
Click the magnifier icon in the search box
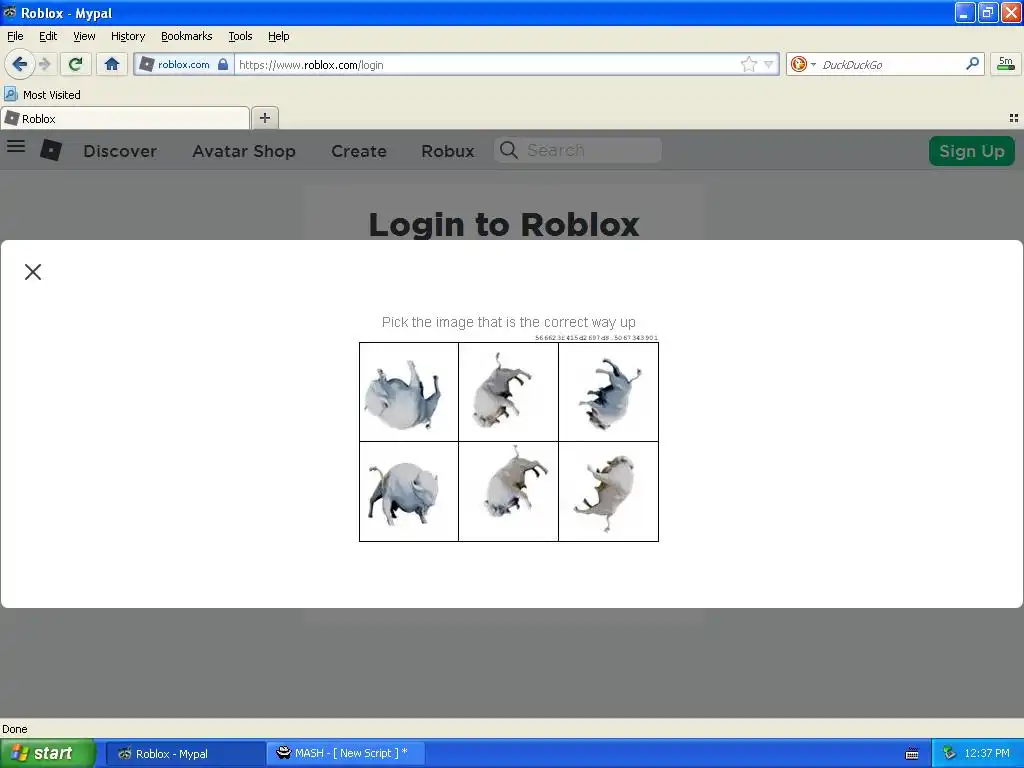(x=972, y=63)
